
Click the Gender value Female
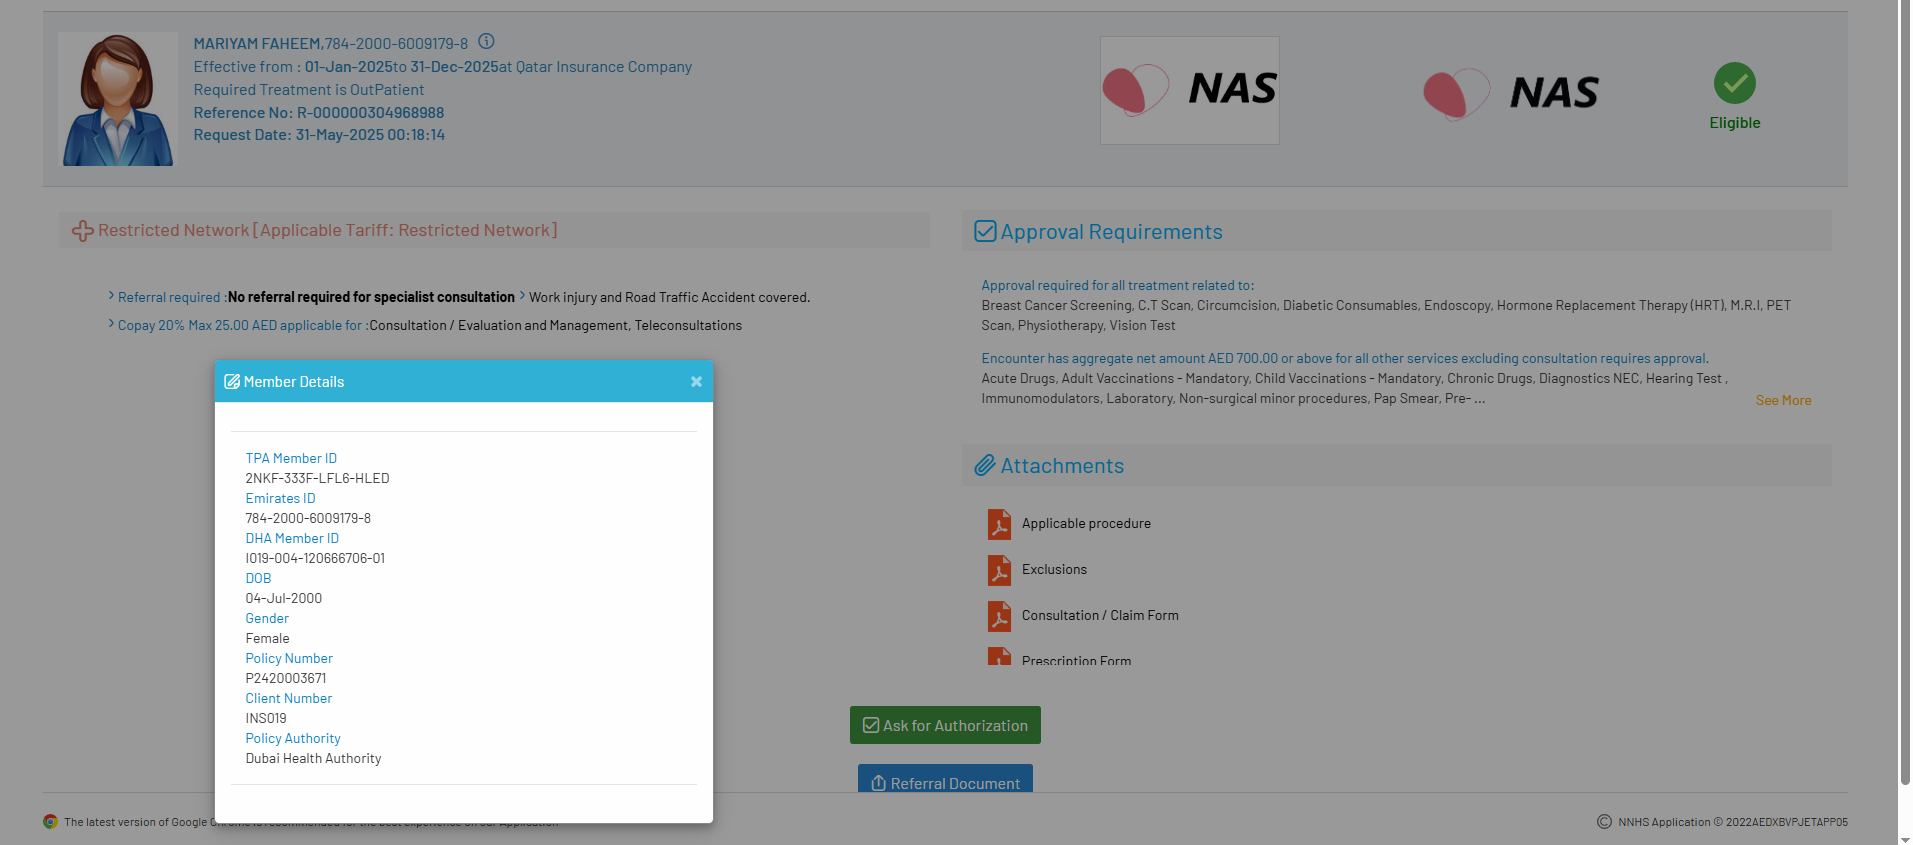267,638
